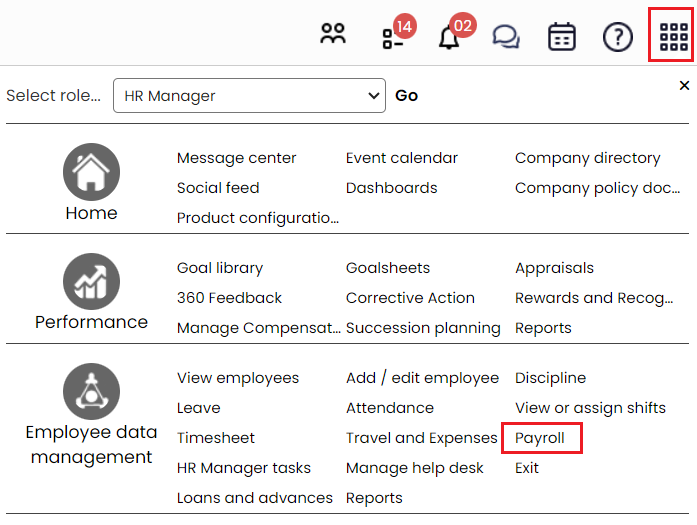Open notifications bell icon
This screenshot has width=697, height=525.
coord(450,37)
